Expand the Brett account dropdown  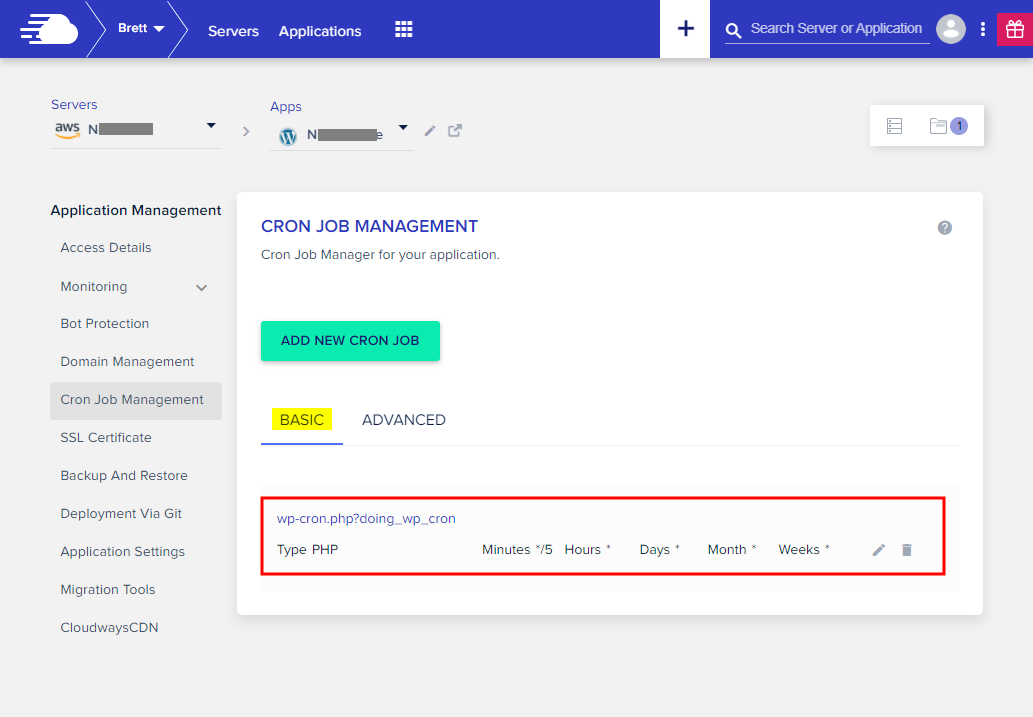point(141,28)
